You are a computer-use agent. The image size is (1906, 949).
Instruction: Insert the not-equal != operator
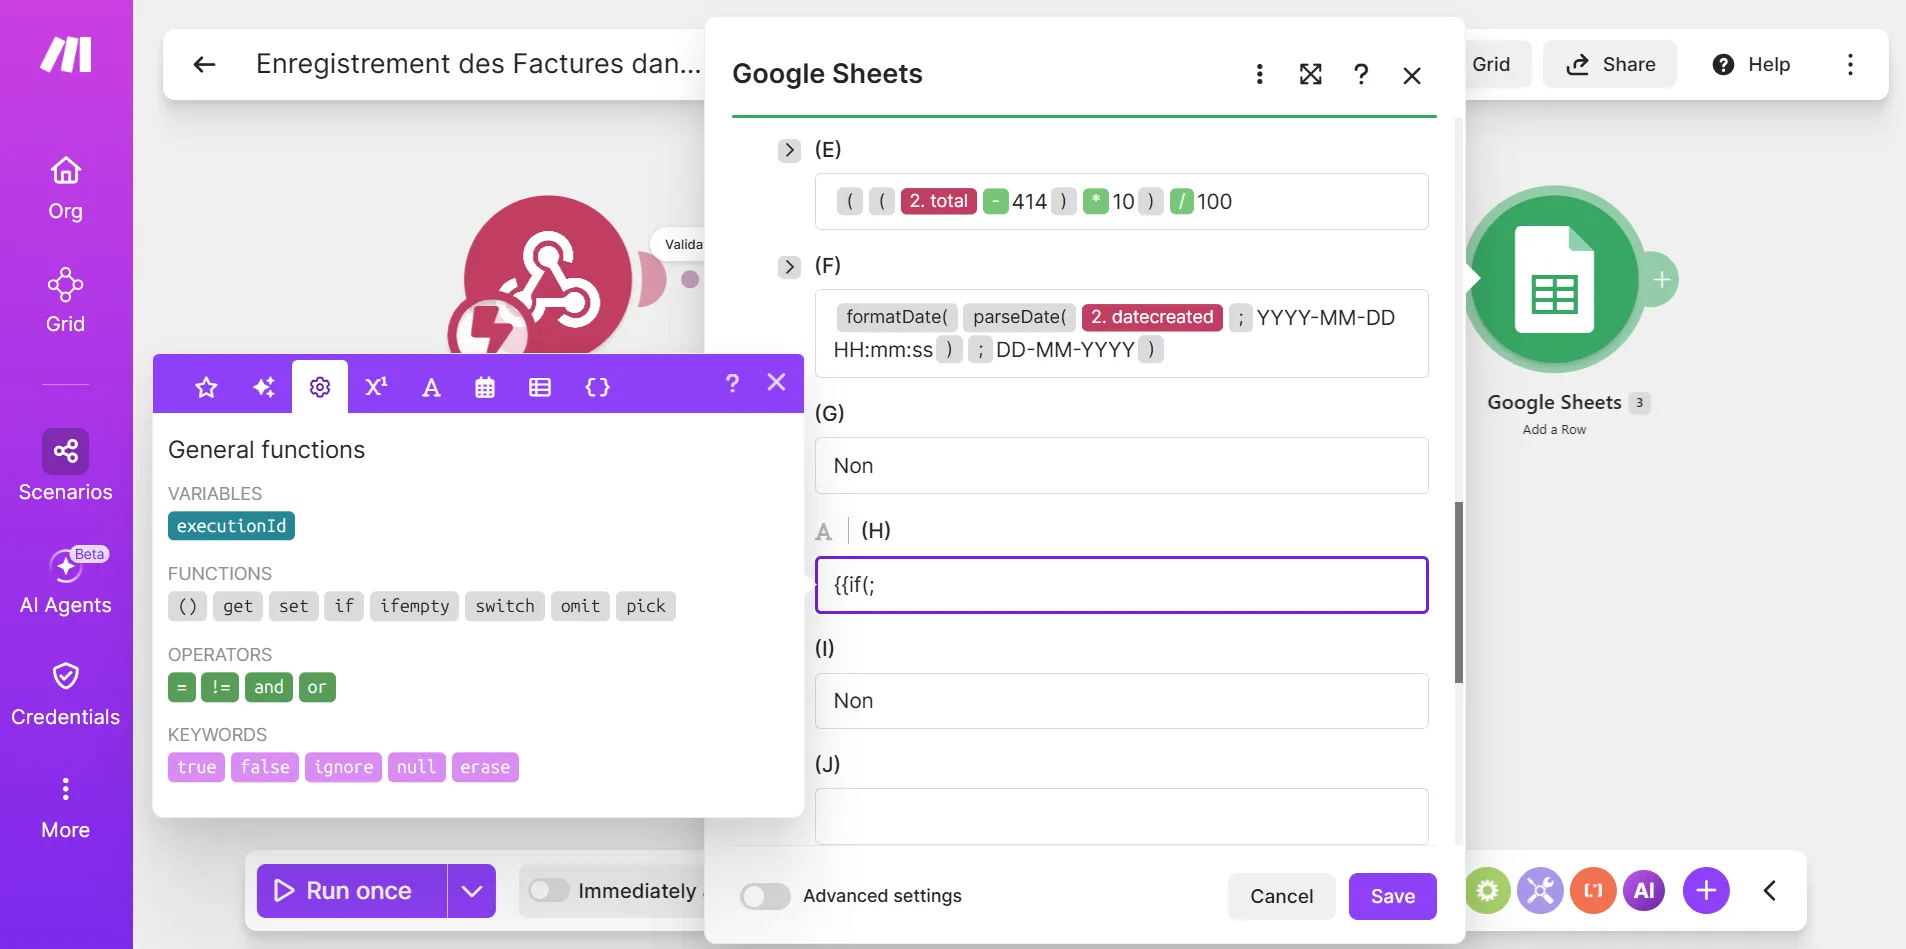(x=220, y=687)
